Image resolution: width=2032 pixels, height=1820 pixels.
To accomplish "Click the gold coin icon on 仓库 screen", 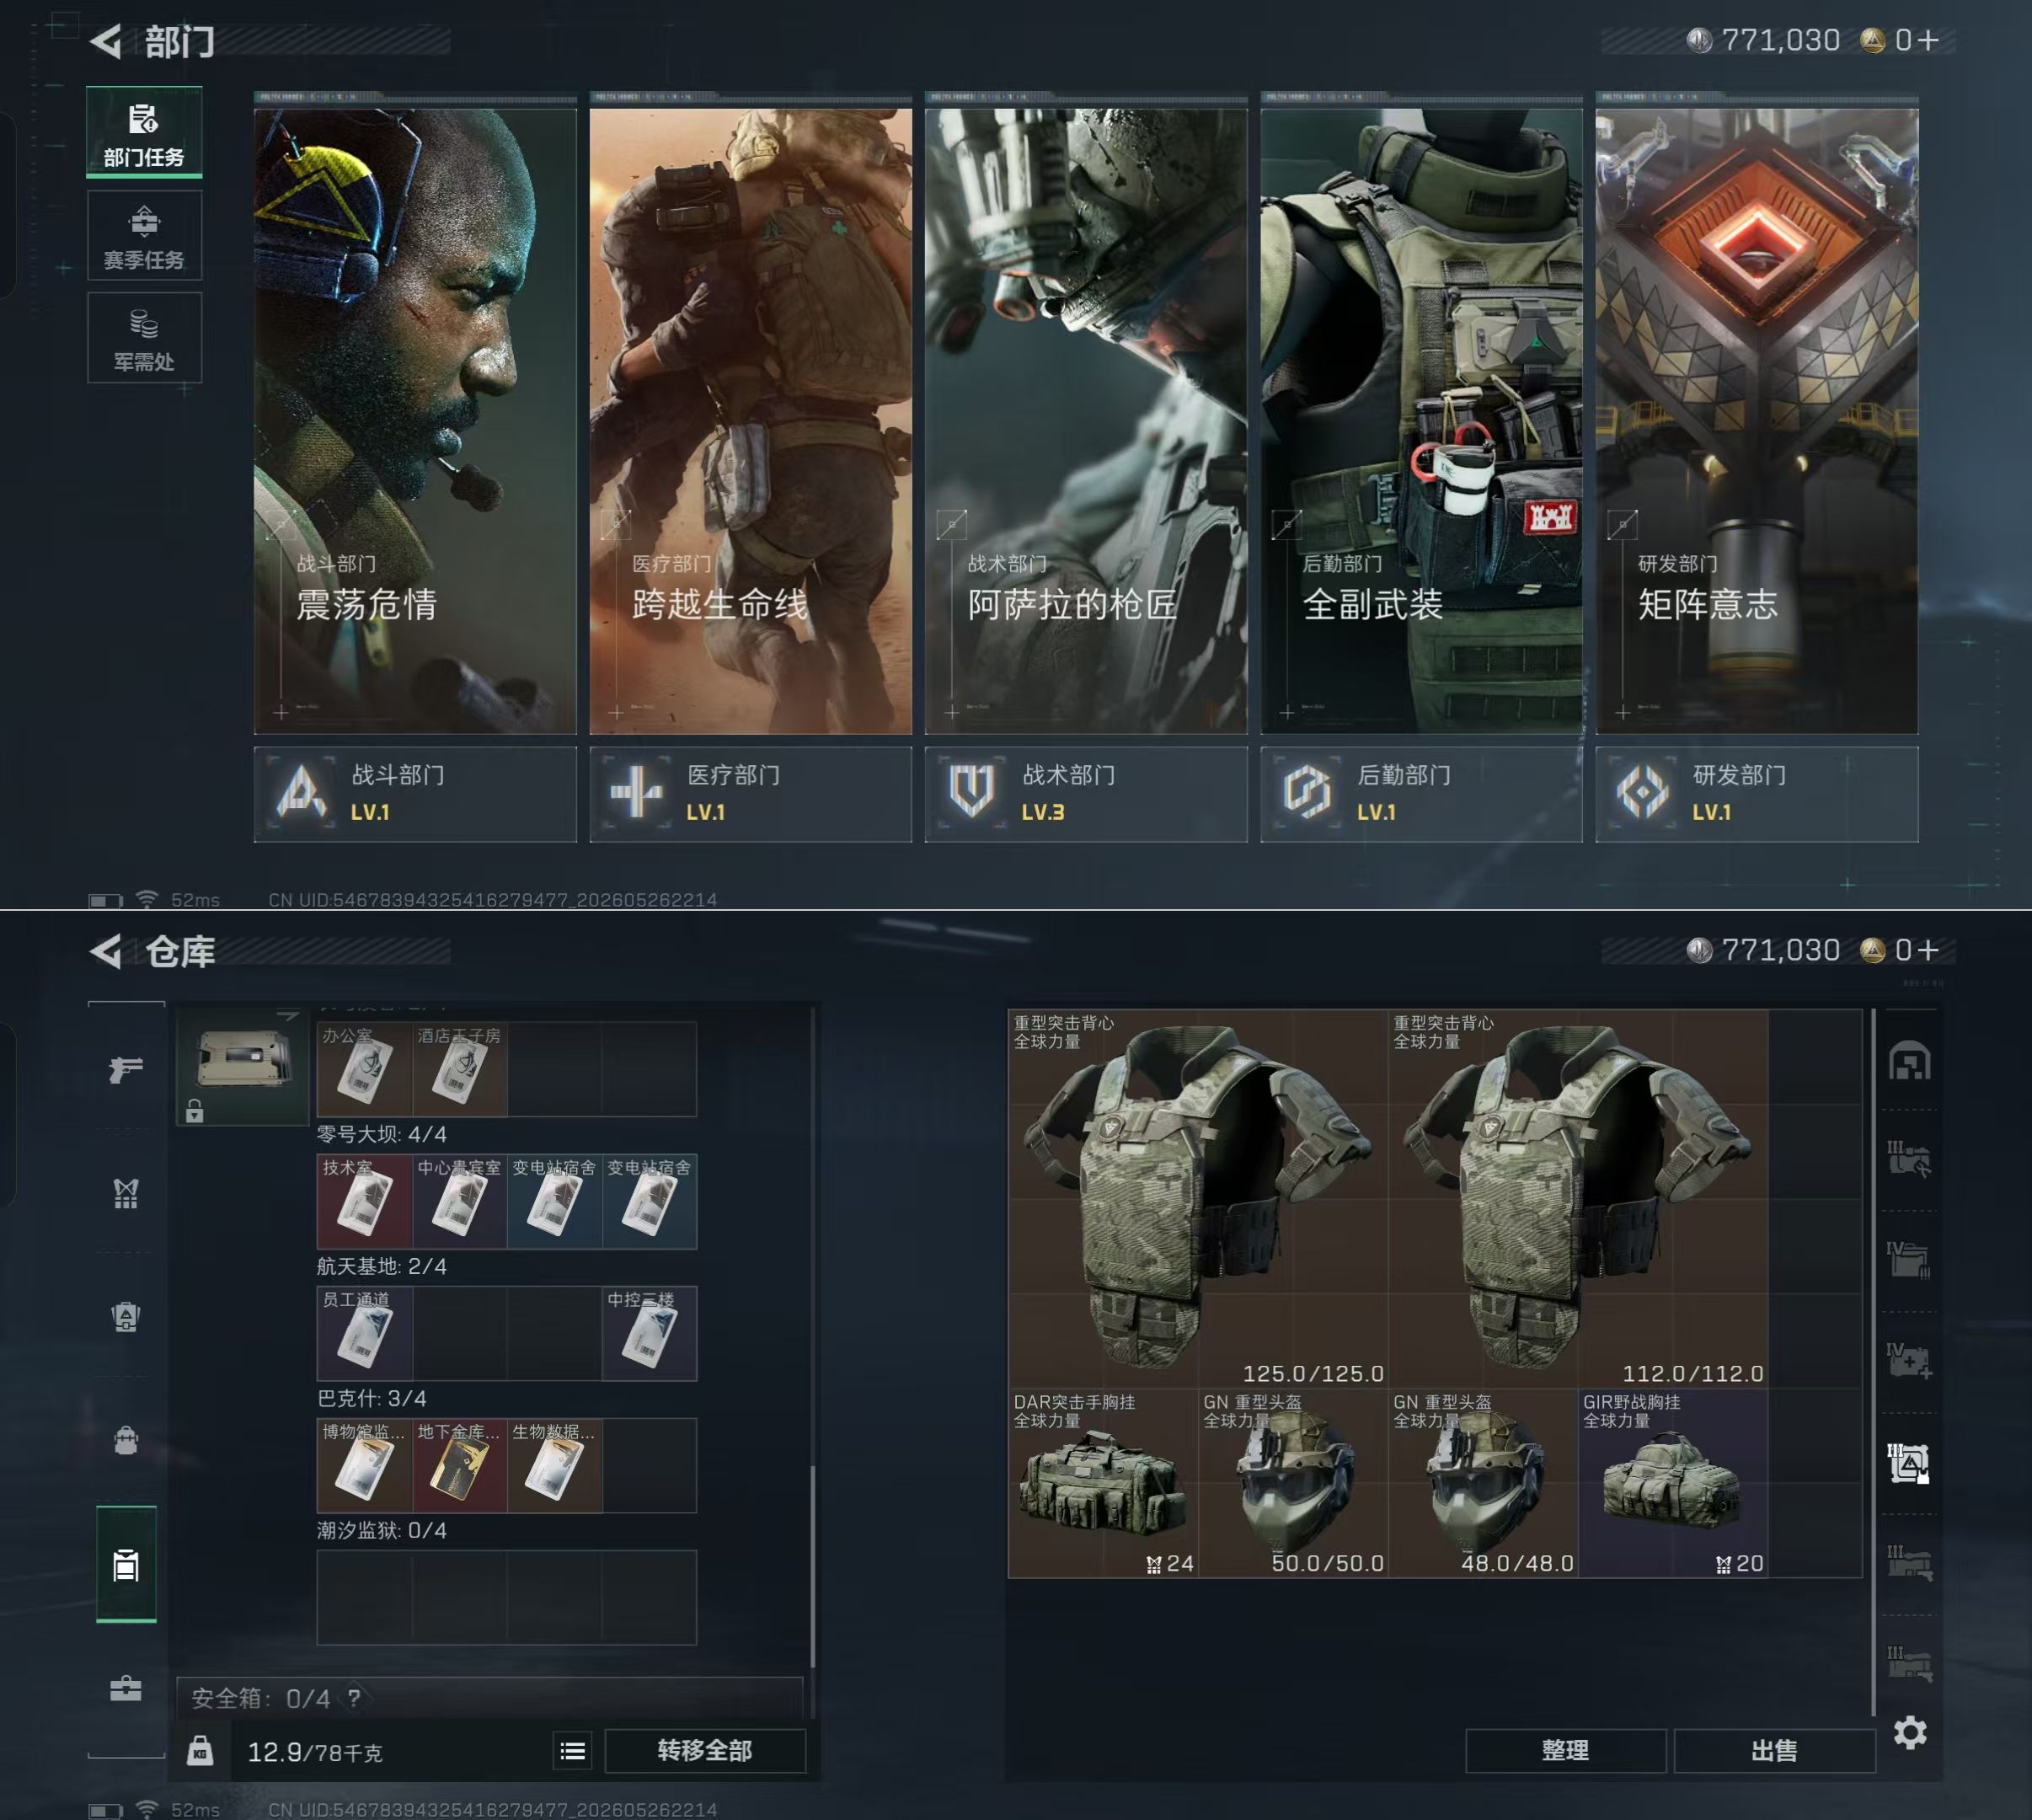I will point(1873,950).
